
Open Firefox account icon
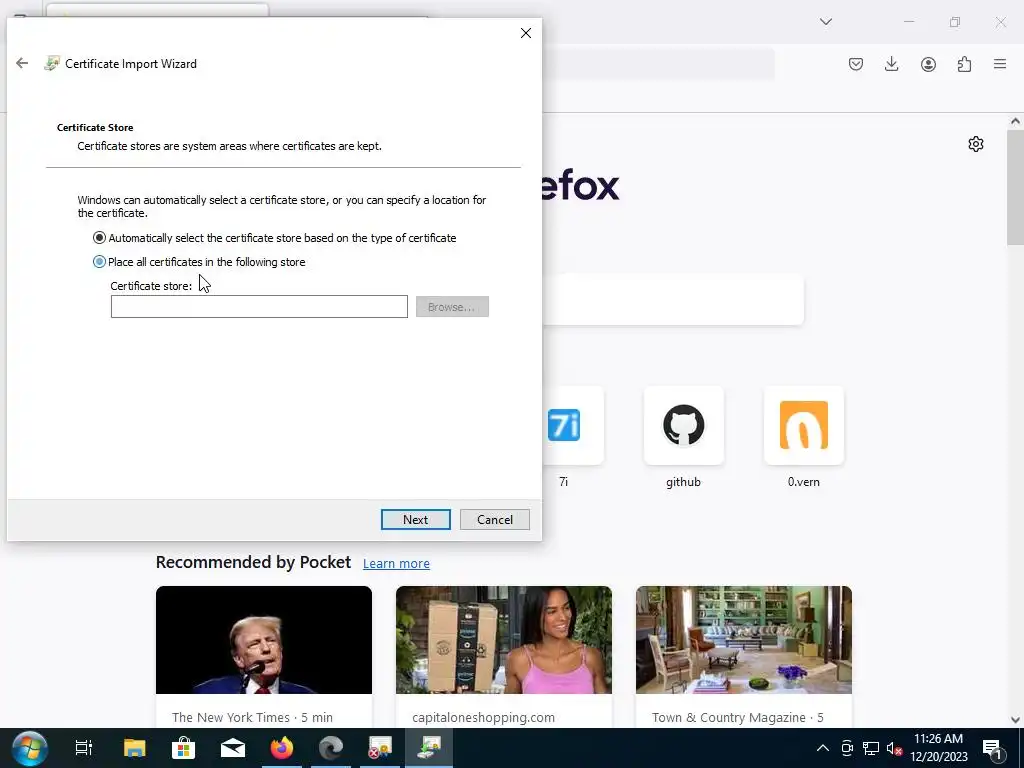(928, 64)
